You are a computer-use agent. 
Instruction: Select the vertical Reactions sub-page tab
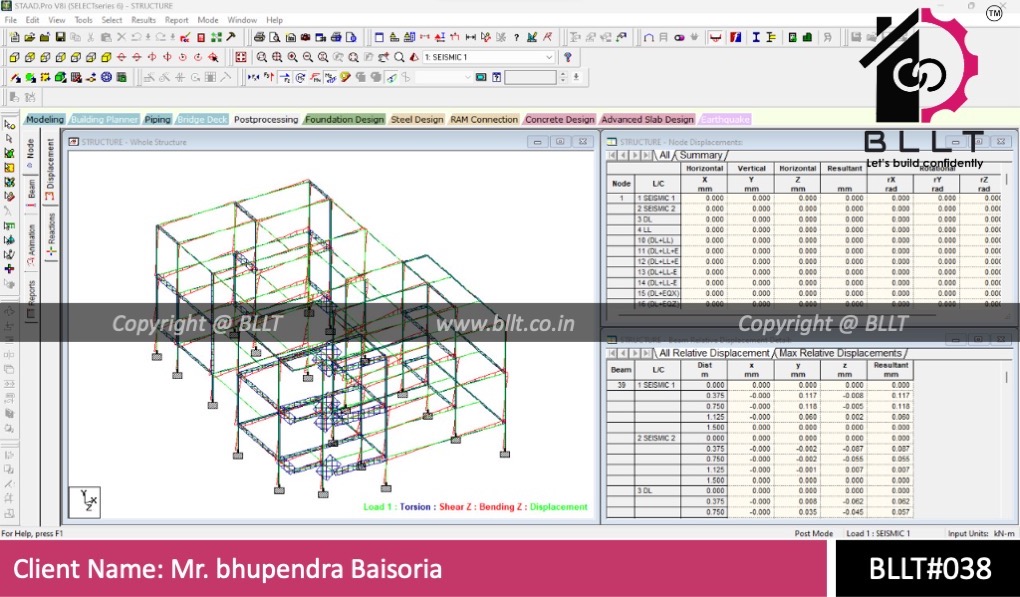pyautogui.click(x=51, y=233)
